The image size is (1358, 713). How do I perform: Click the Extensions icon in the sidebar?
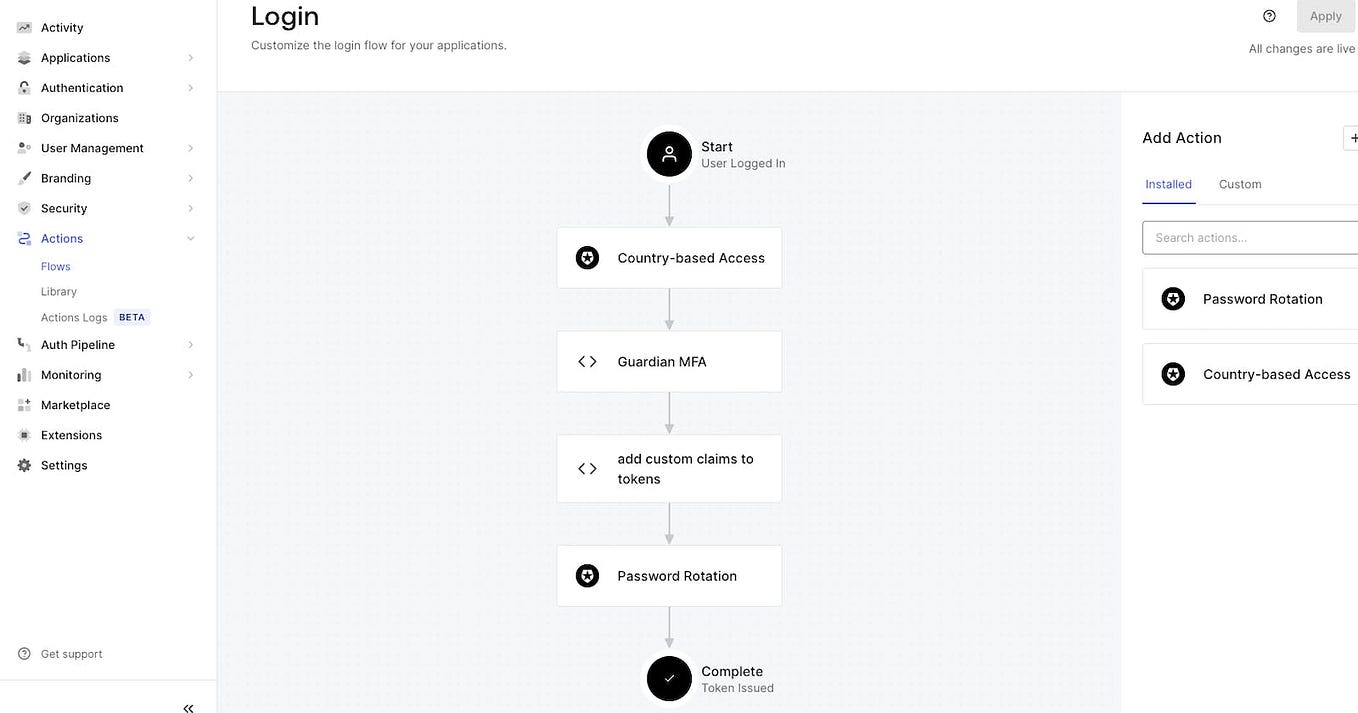click(x=22, y=435)
